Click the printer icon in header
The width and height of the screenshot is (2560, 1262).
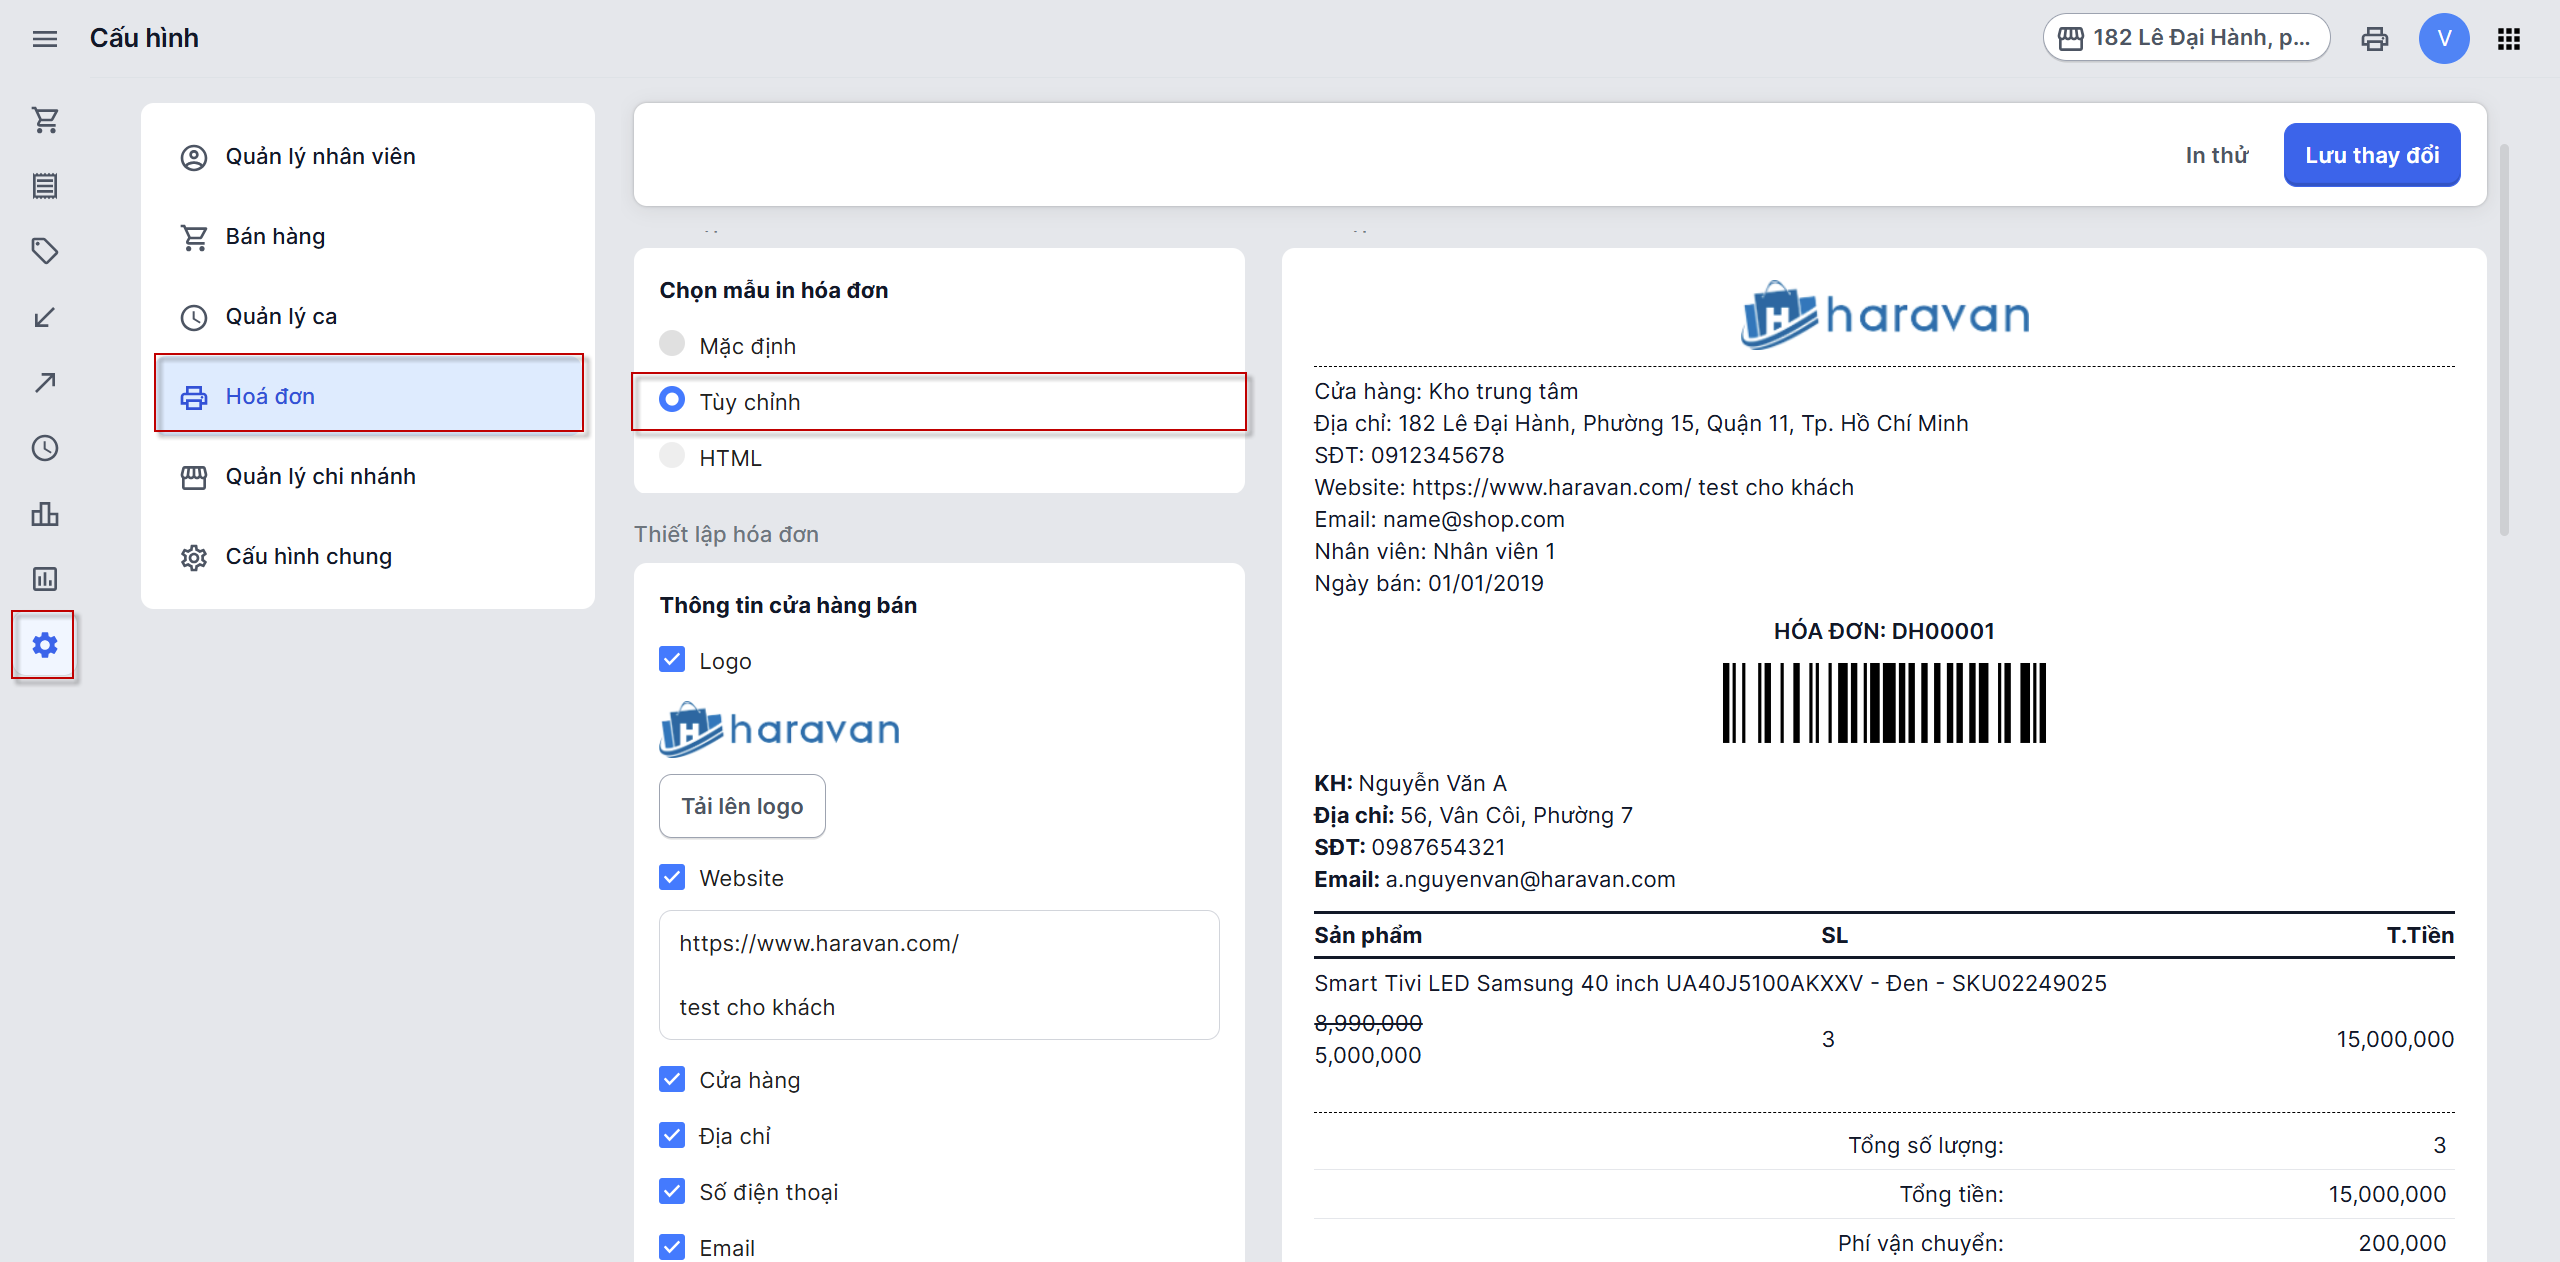pos(2374,39)
